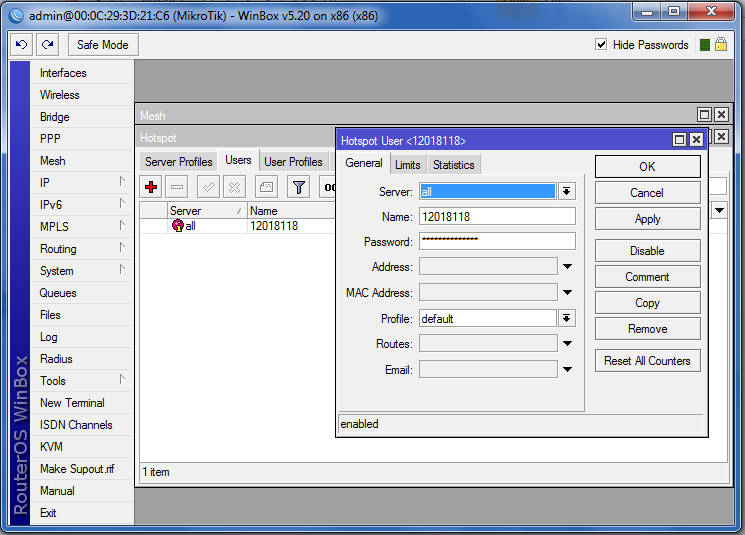Click the green status square indicator
The image size is (745, 535).
pyautogui.click(x=705, y=45)
